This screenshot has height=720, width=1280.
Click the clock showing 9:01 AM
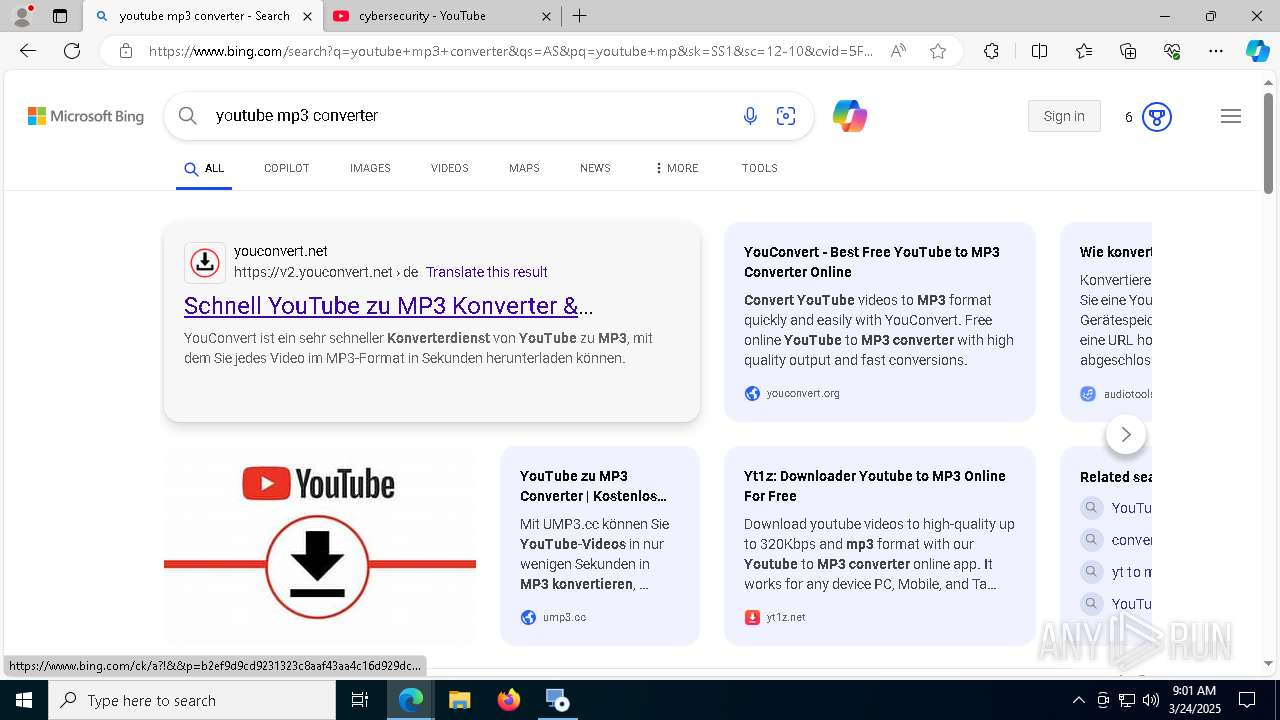point(1193,691)
